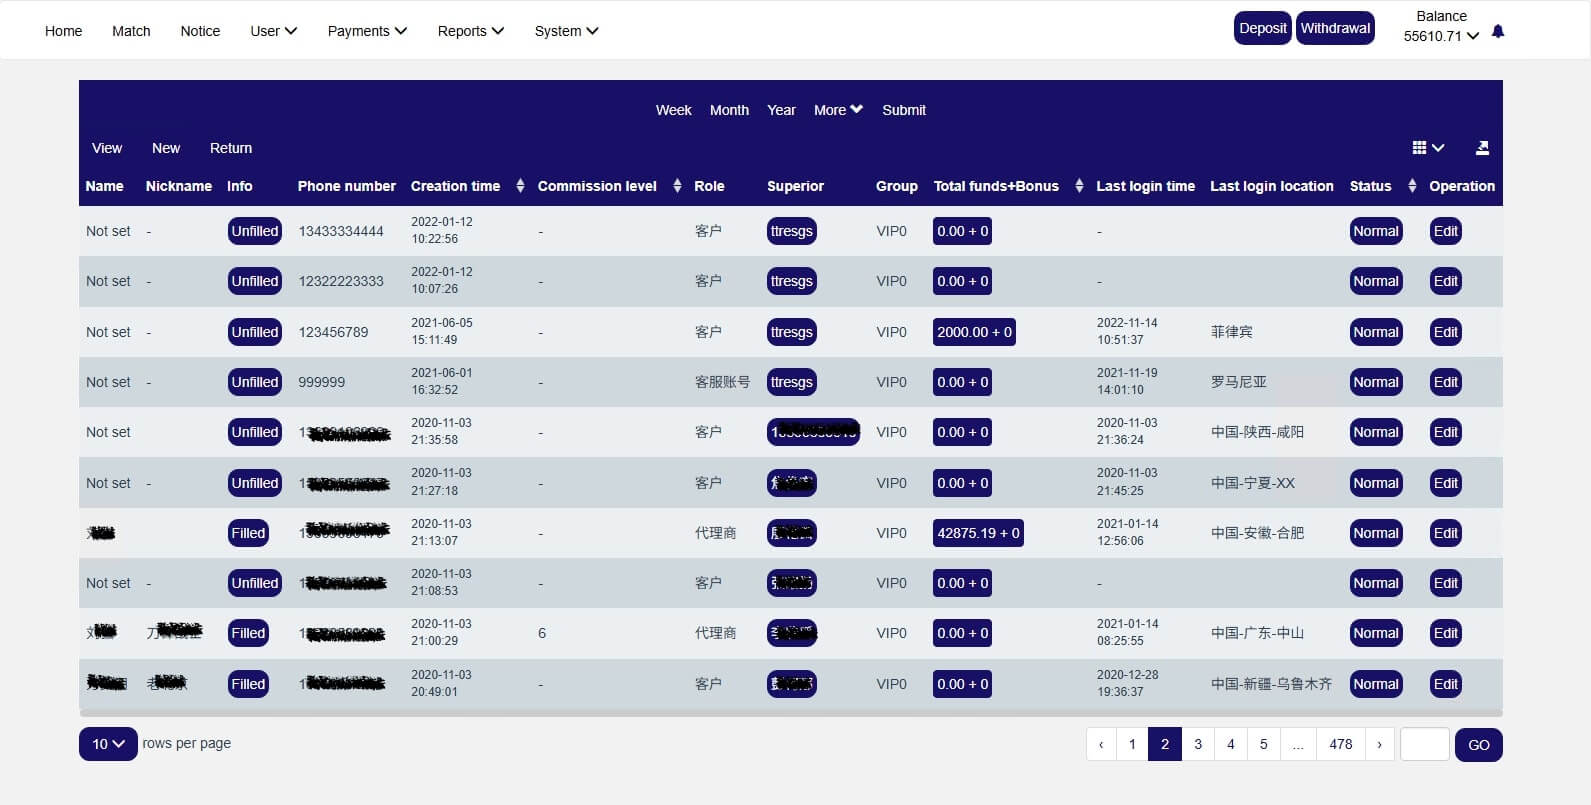Screen dimensions: 1591x805
Task: Go to previous page arrow
Action: (1101, 744)
